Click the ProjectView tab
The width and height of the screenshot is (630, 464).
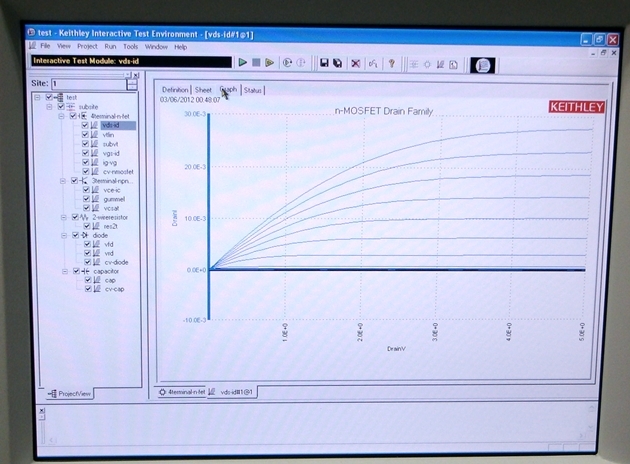70,394
